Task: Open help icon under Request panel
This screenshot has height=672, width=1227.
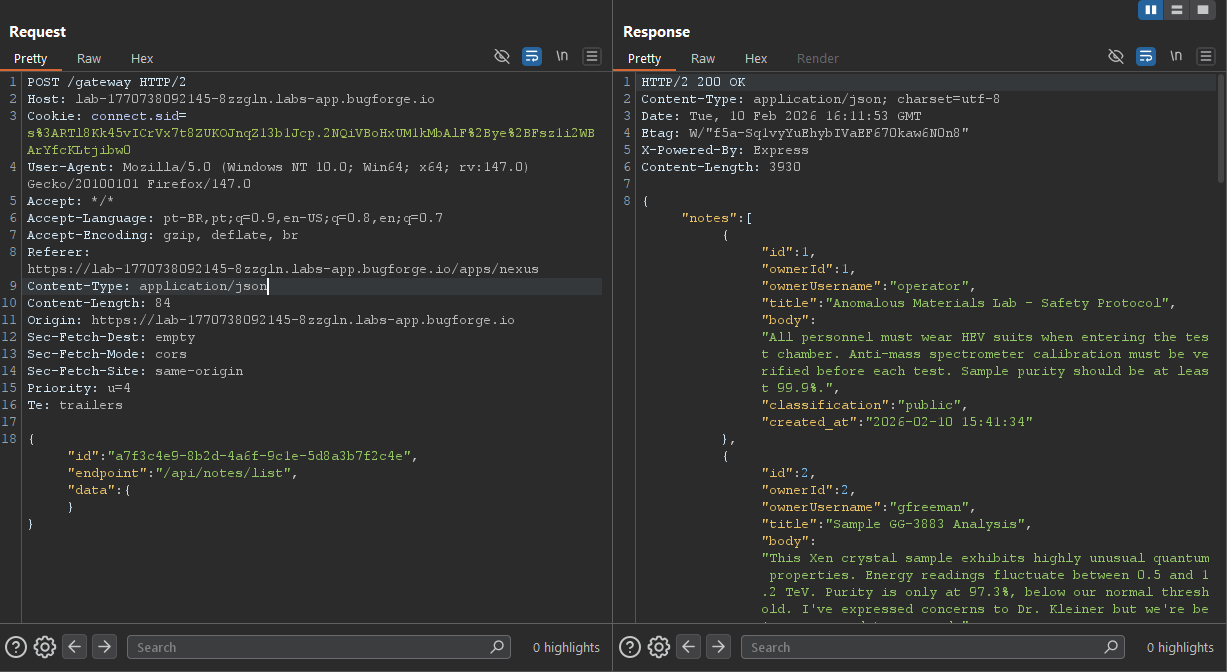Action: (17, 647)
